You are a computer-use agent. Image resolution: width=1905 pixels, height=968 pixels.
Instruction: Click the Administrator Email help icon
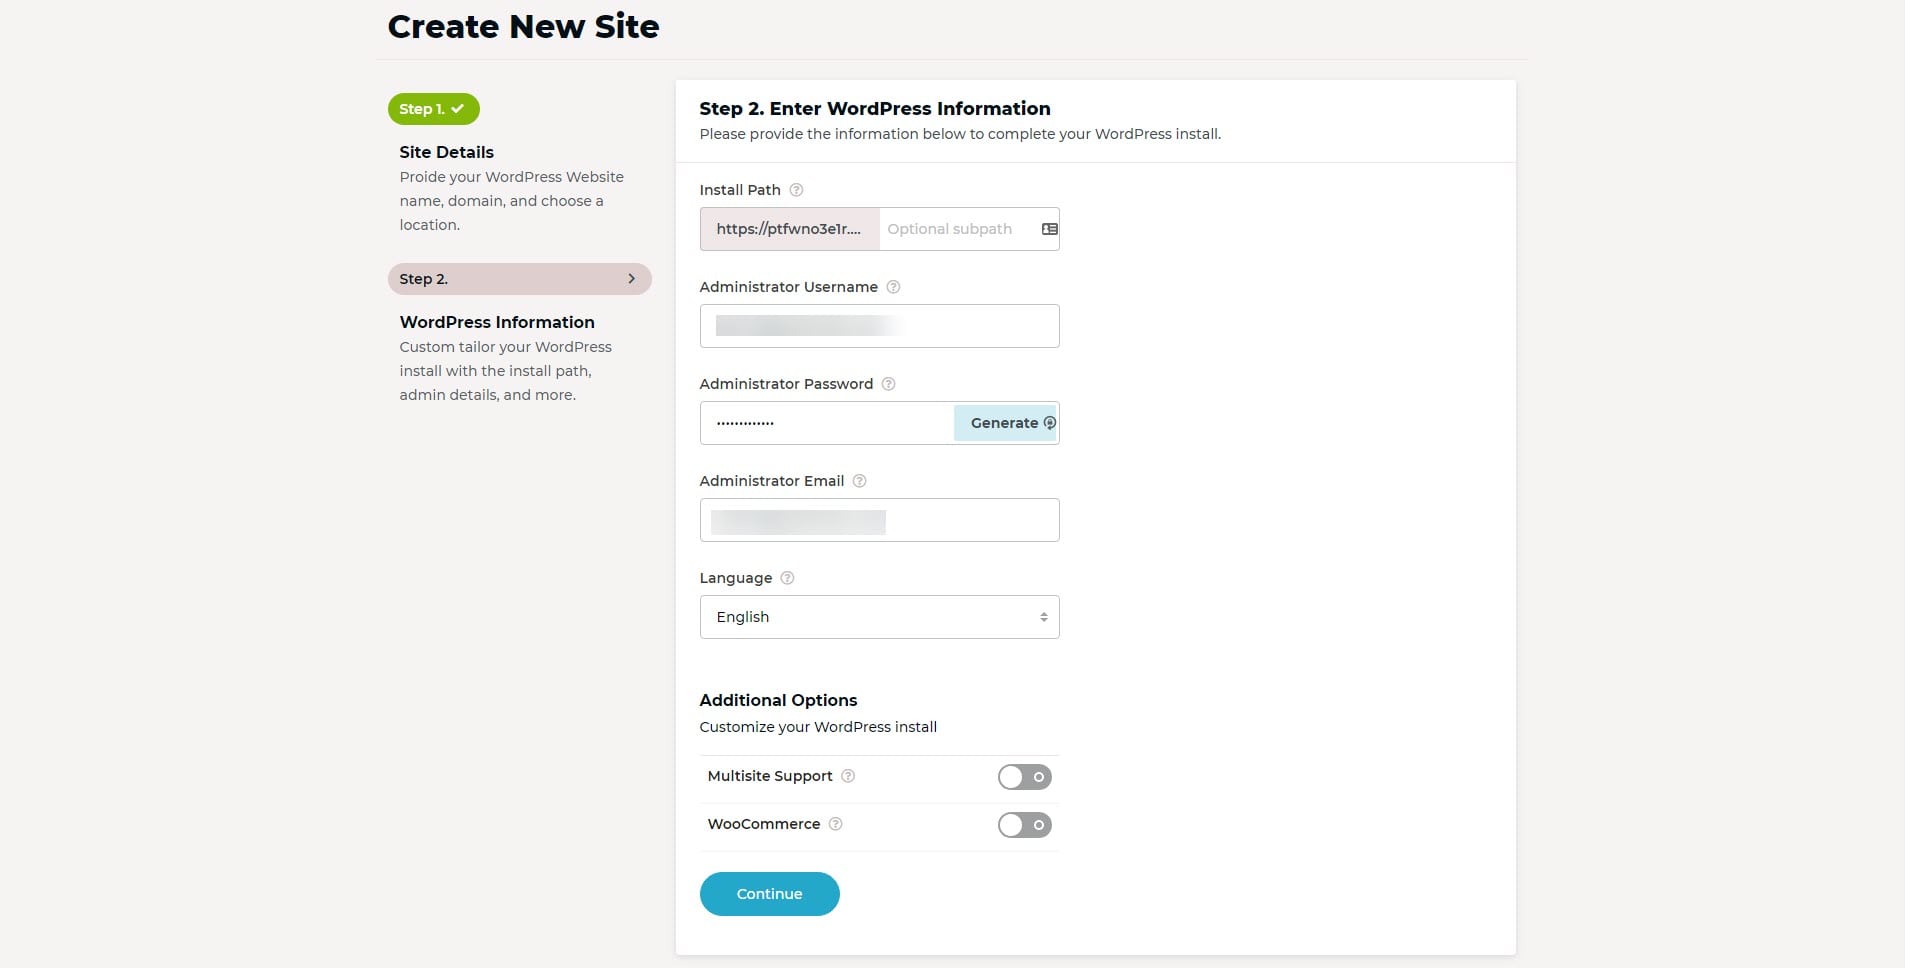(x=859, y=481)
